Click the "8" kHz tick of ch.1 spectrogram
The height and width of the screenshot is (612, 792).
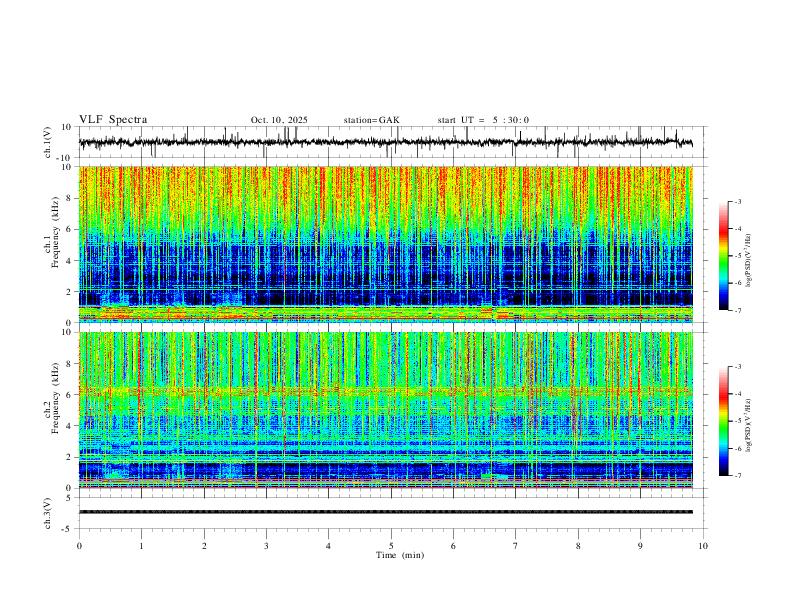69,198
